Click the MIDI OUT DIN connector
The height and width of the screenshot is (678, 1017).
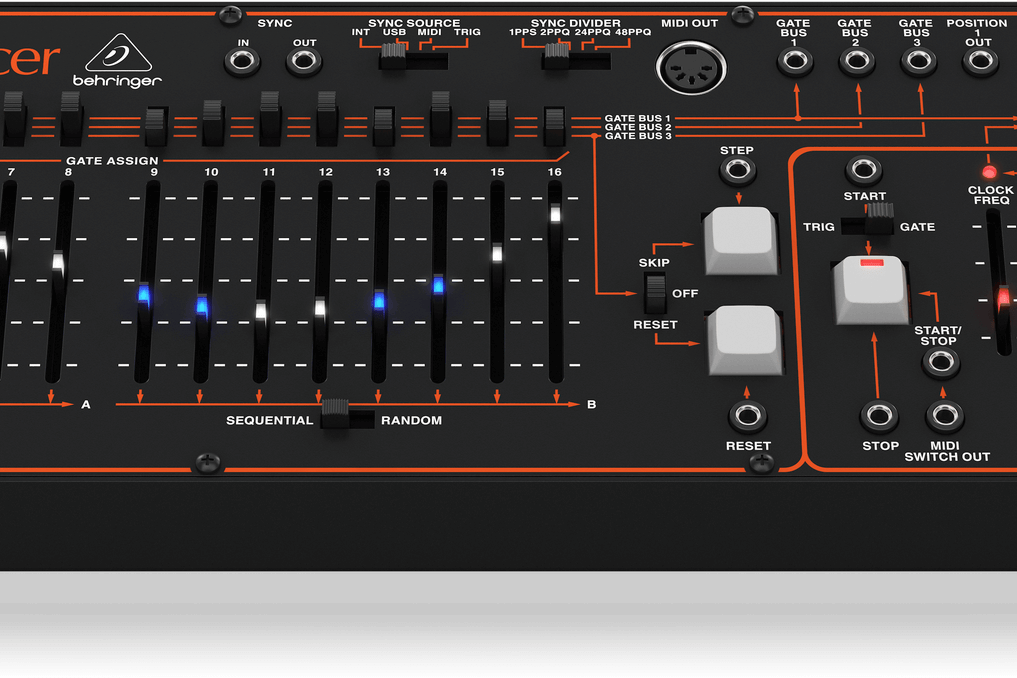pos(691,67)
